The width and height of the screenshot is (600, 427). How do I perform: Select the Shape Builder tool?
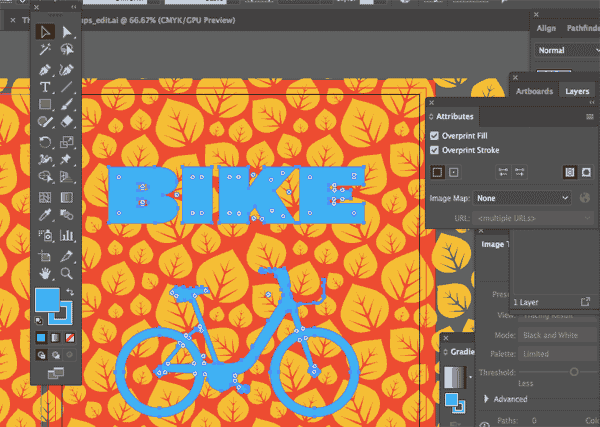tap(45, 177)
